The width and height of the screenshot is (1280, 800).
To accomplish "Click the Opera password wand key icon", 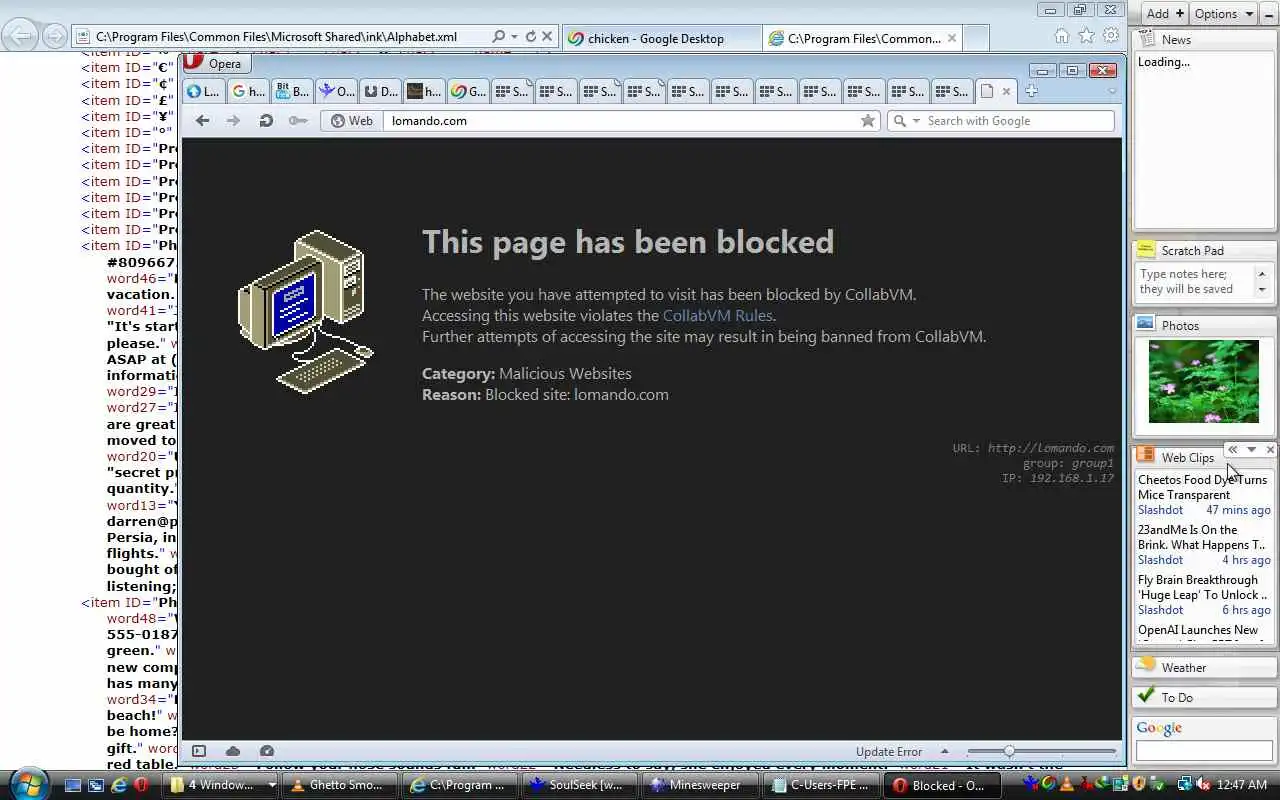I will pyautogui.click(x=298, y=120).
